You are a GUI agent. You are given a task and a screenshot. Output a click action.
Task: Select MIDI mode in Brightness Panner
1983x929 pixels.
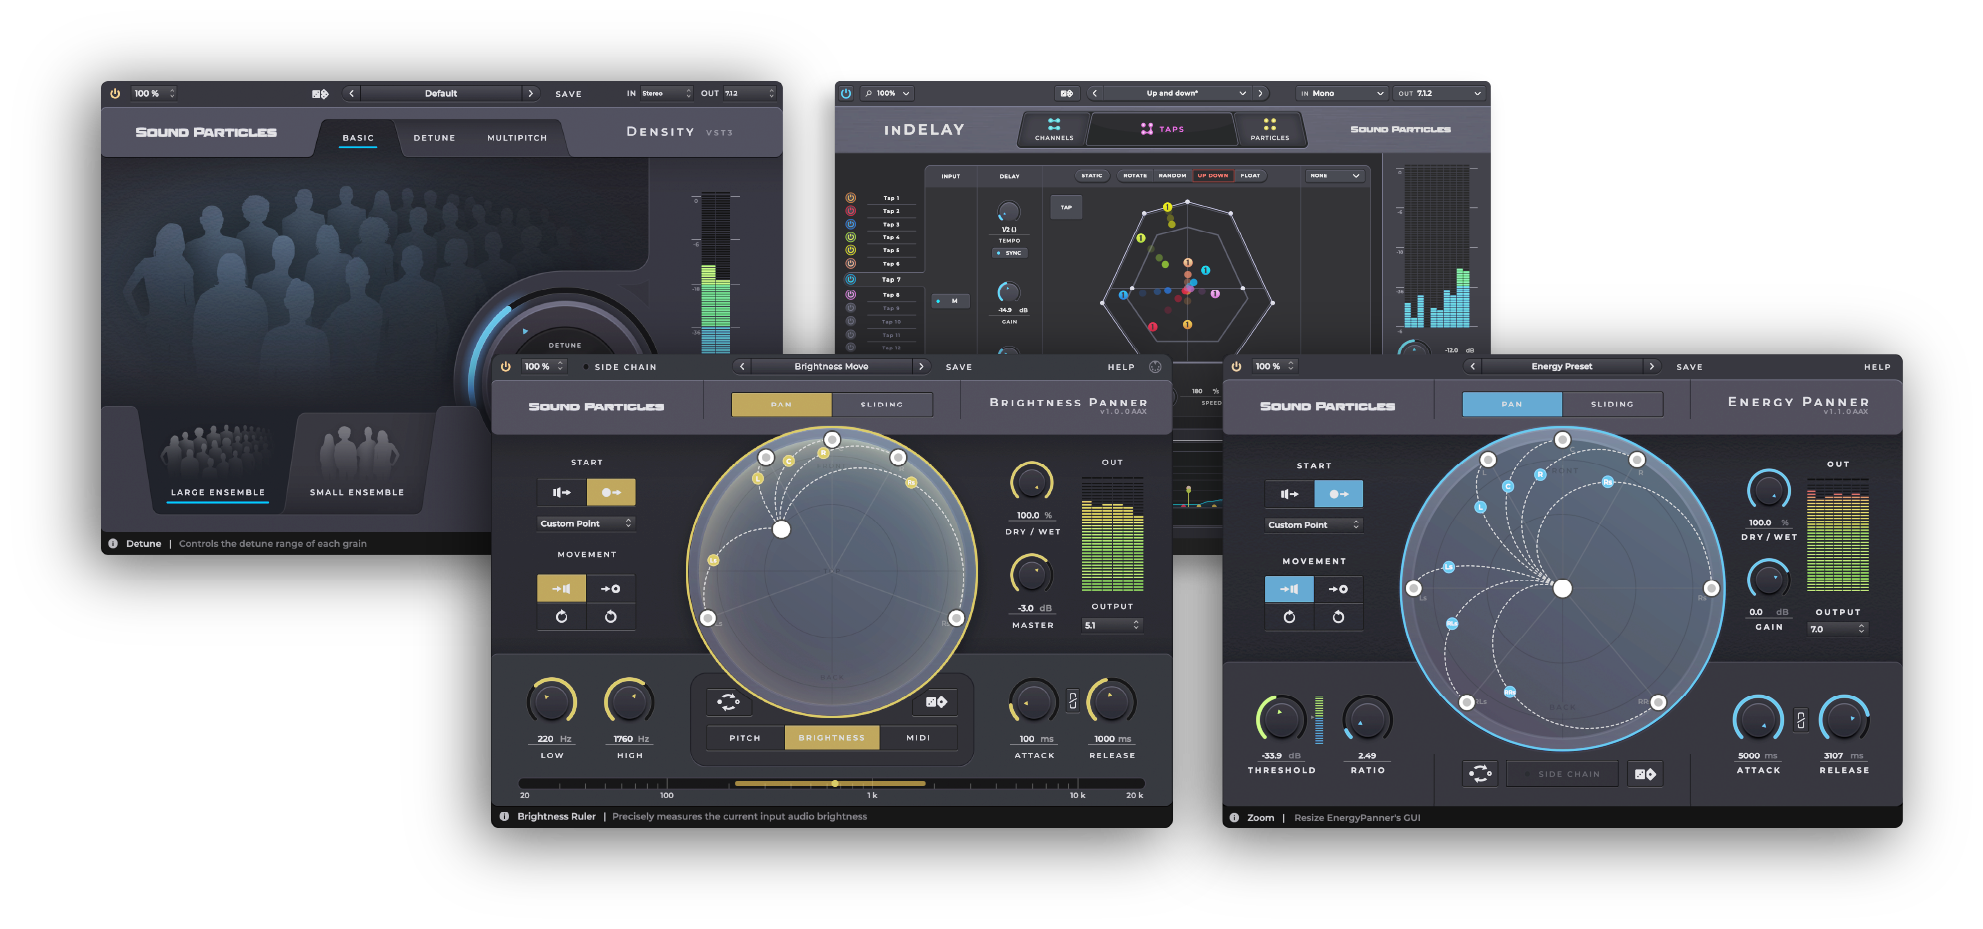918,738
